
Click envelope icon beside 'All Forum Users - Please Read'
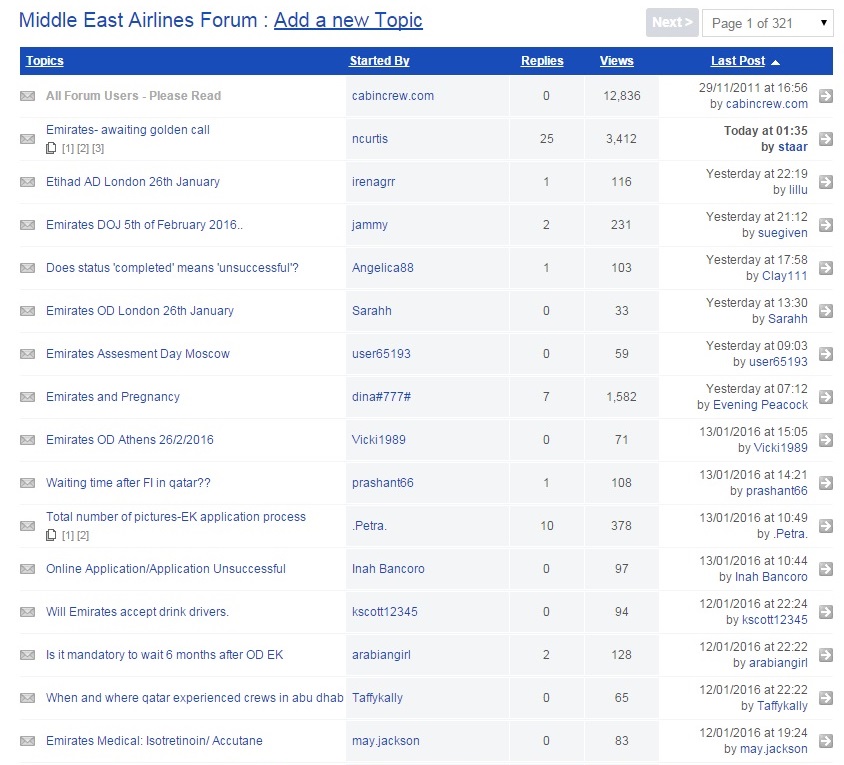click(x=27, y=96)
